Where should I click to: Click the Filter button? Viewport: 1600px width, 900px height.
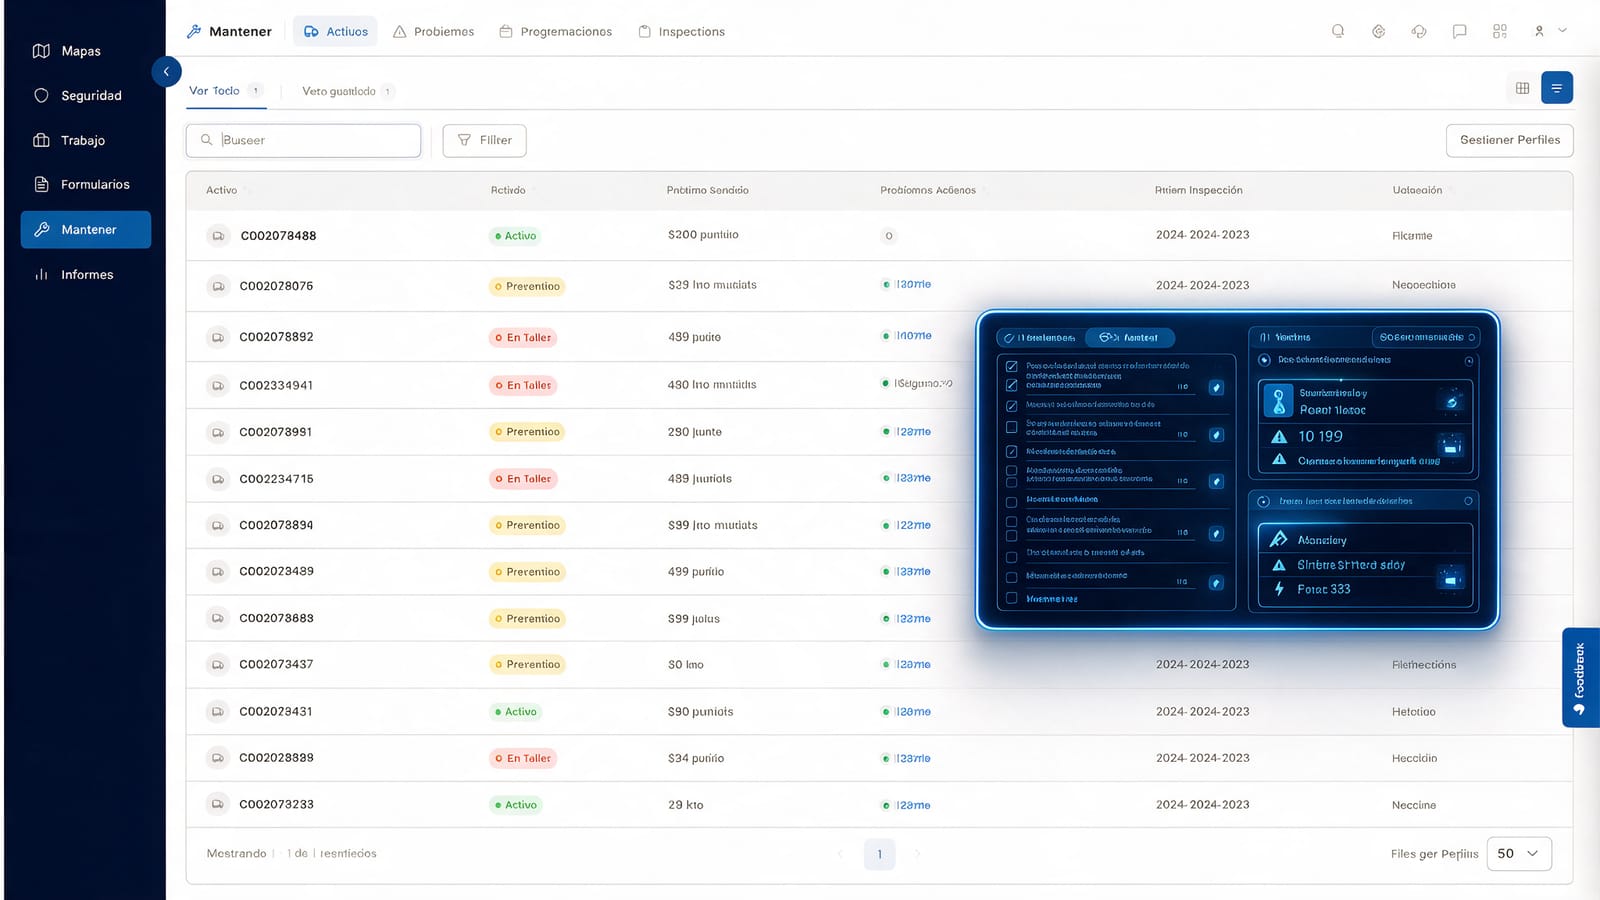click(x=485, y=140)
